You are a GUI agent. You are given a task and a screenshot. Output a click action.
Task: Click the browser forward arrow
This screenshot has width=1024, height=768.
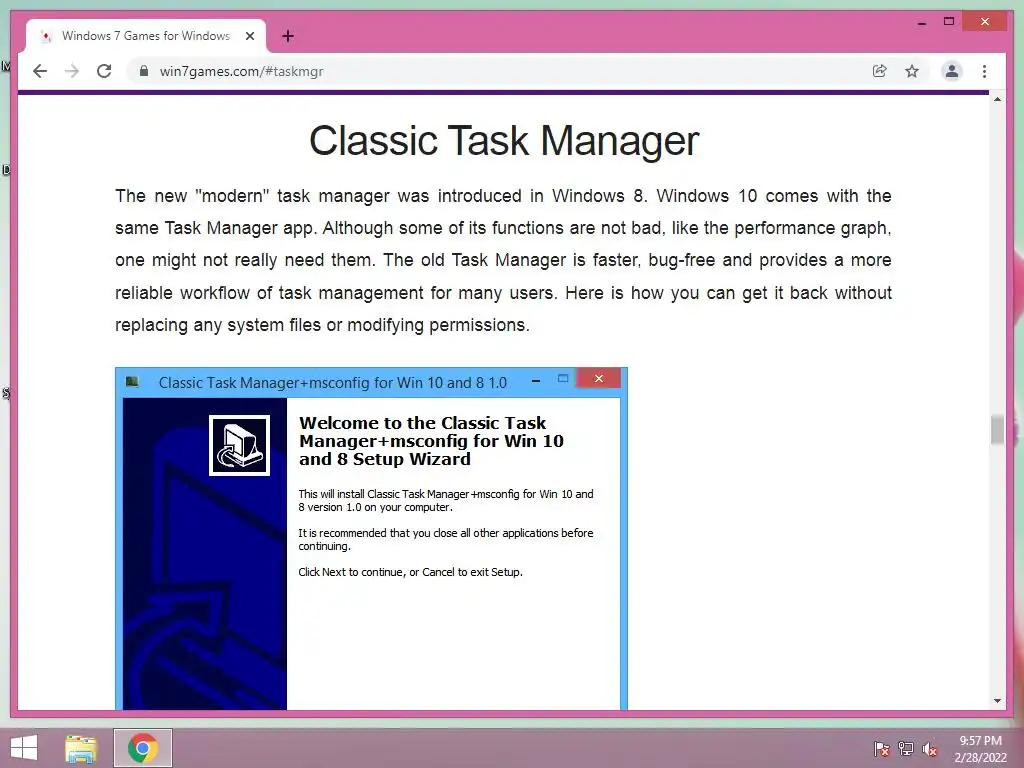72,71
